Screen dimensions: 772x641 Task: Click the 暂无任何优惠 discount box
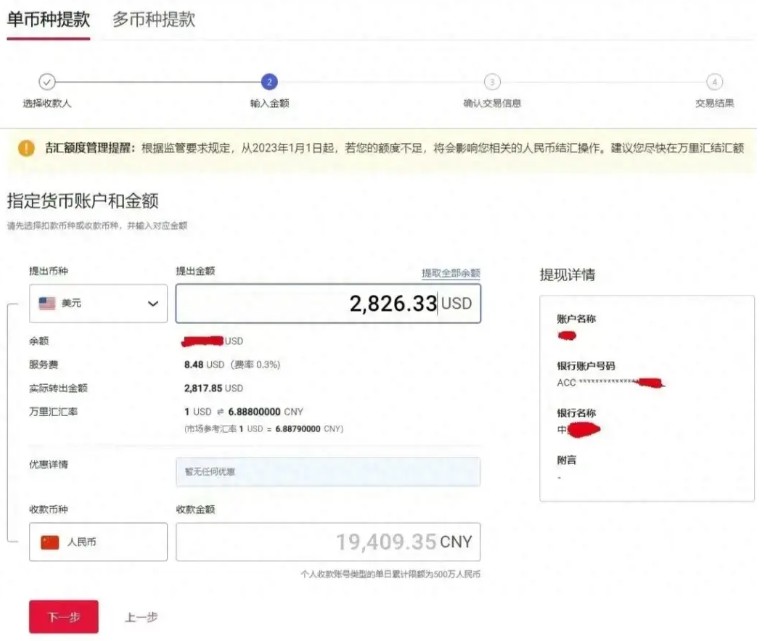327,471
